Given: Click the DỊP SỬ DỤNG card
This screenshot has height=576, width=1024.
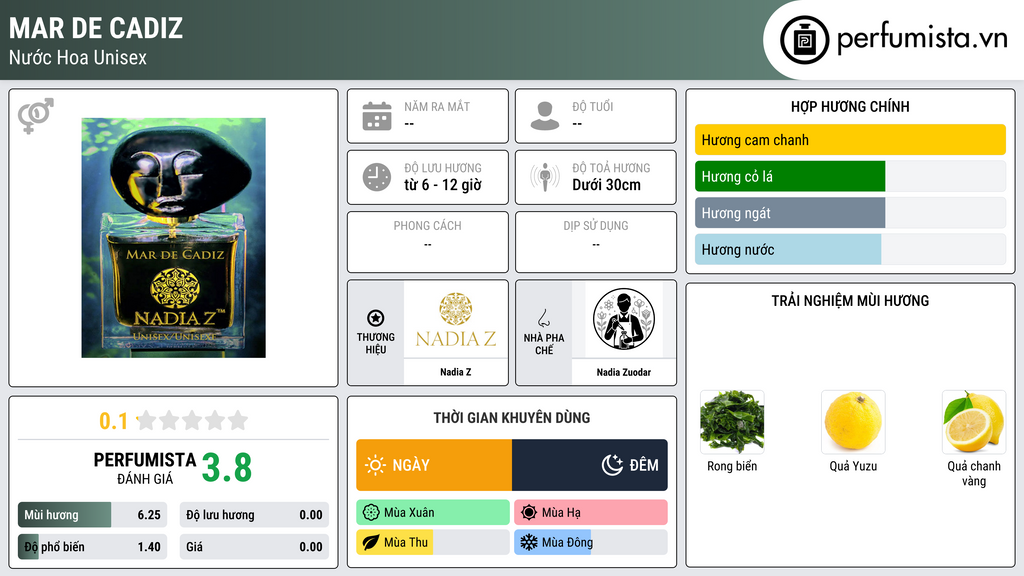Looking at the screenshot, I should (596, 242).
